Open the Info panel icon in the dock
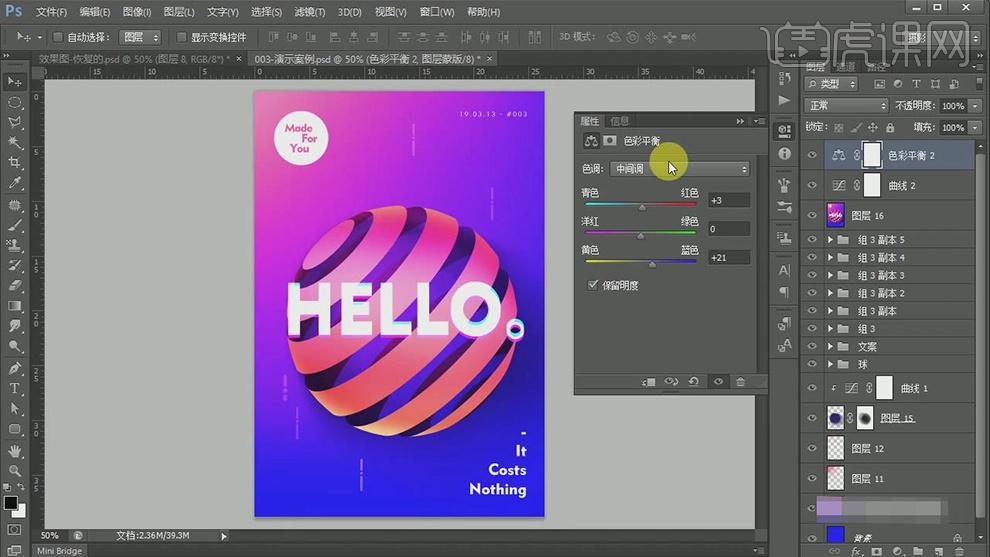 click(784, 153)
